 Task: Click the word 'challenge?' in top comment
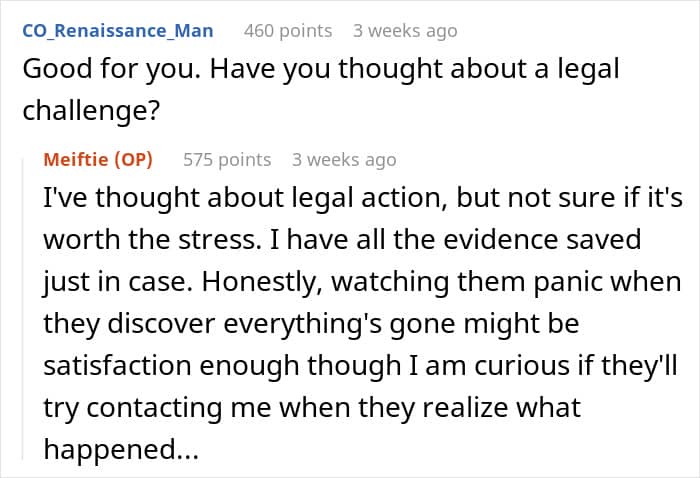pyautogui.click(x=91, y=110)
